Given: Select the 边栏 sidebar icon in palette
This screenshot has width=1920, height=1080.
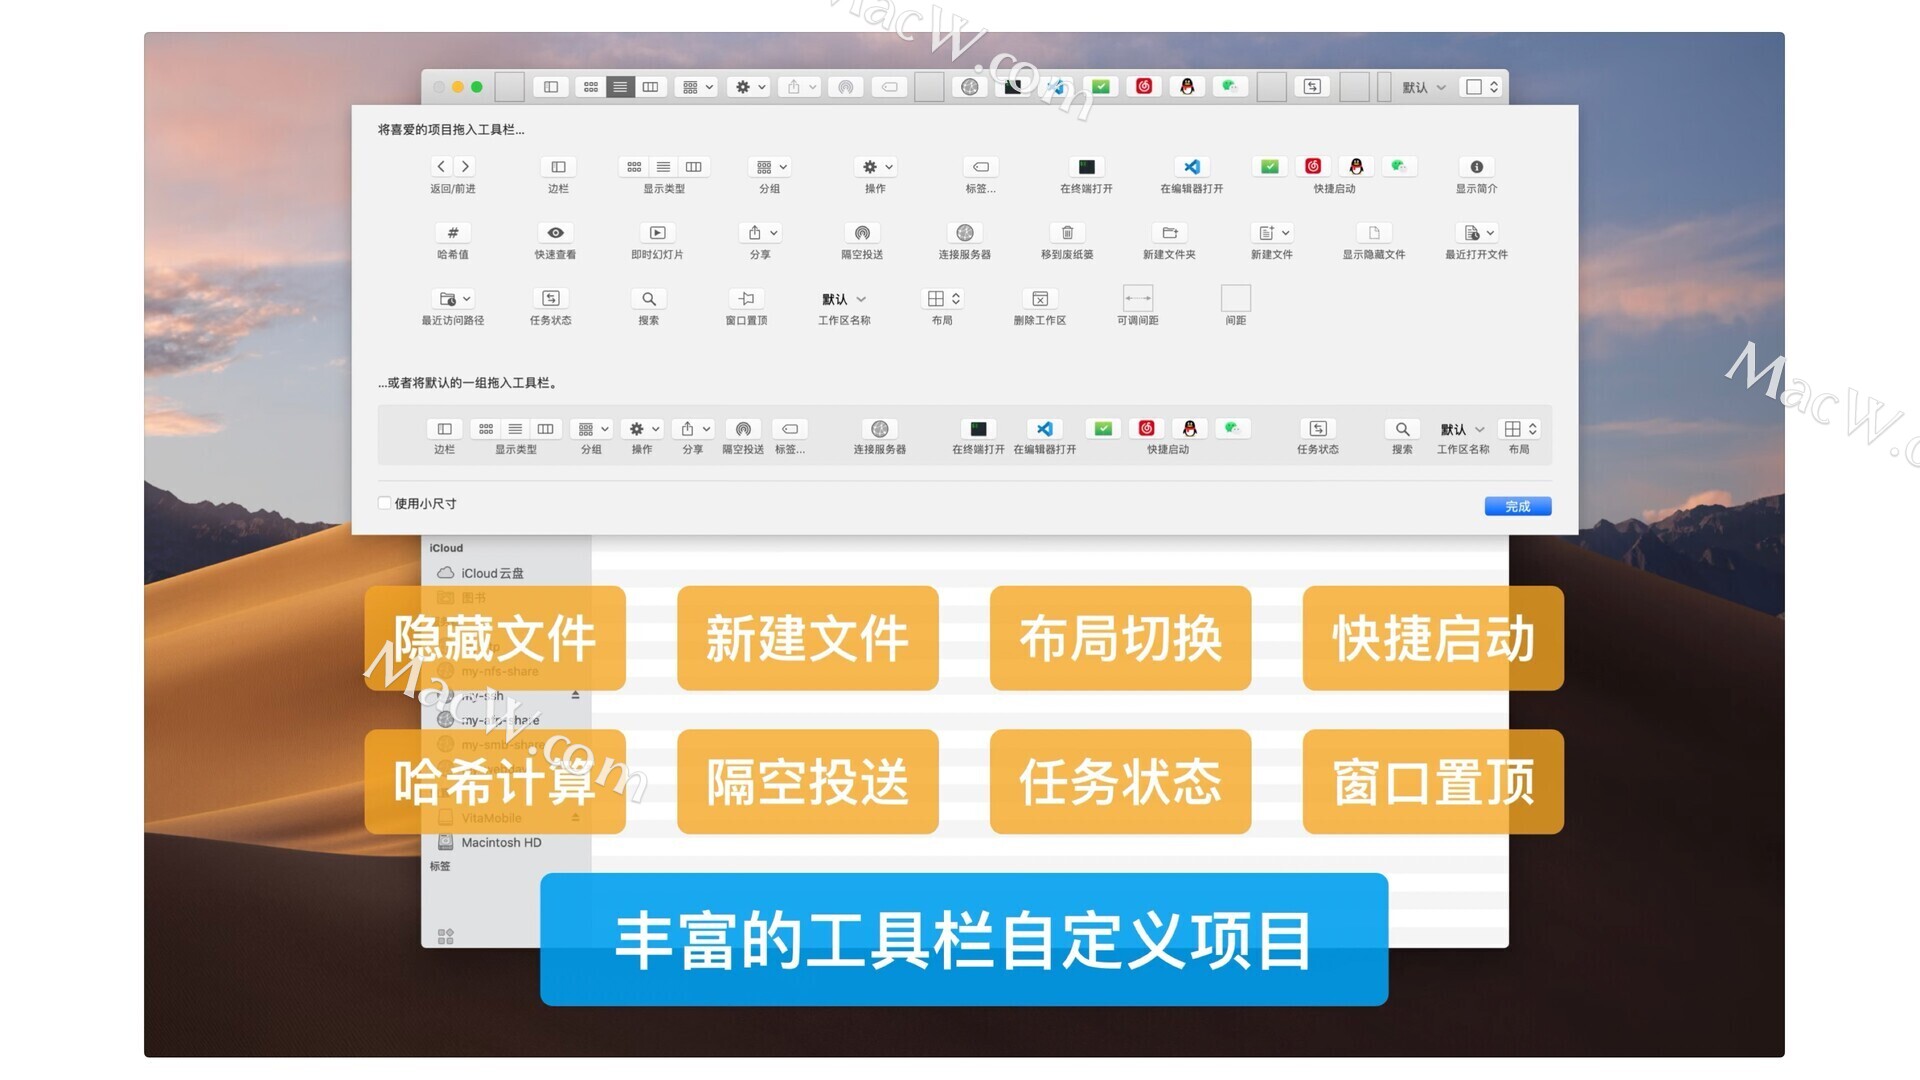Looking at the screenshot, I should 558,166.
